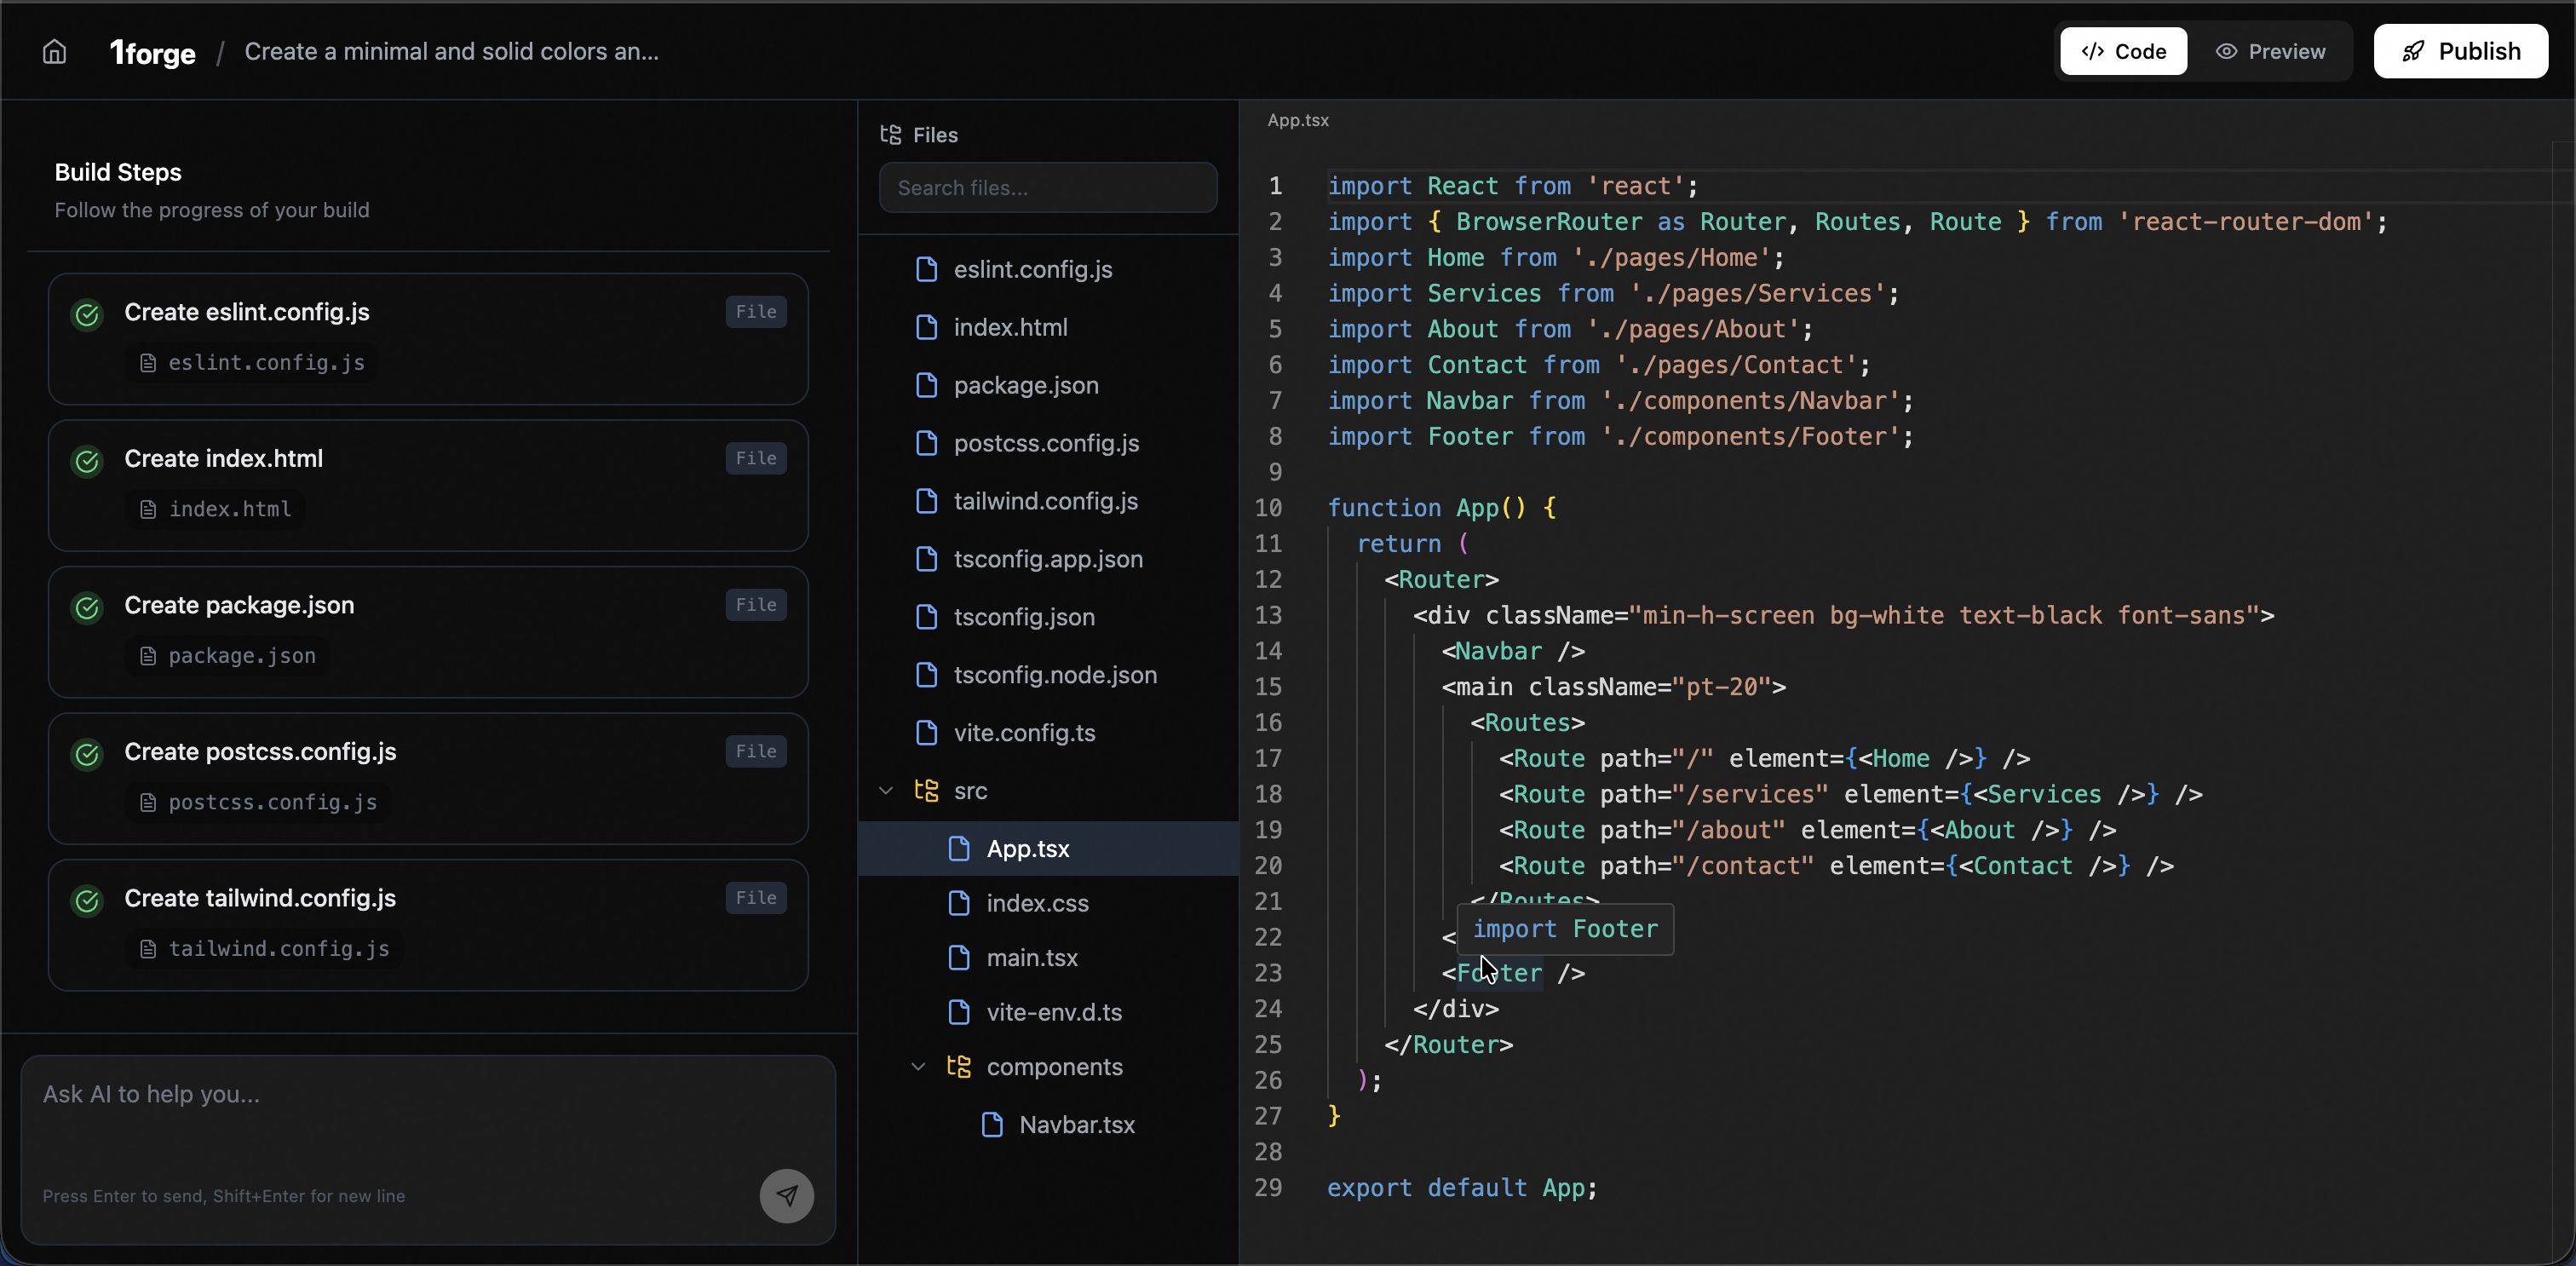This screenshot has width=2576, height=1266.
Task: Click the send message paper-plane button
Action: pyautogui.click(x=786, y=1195)
